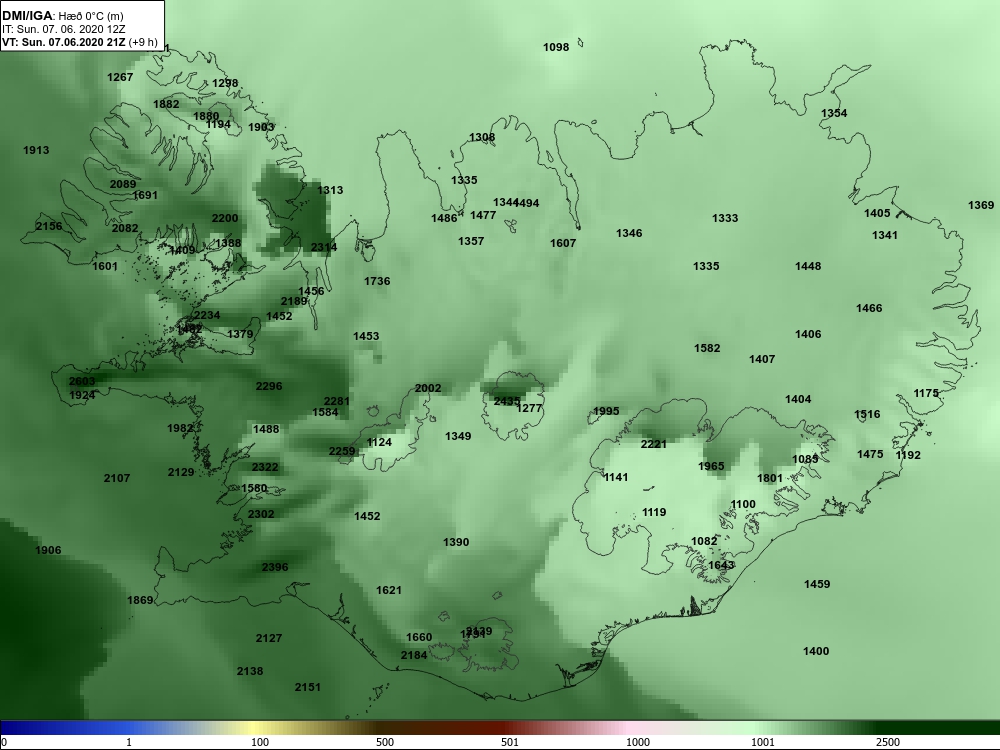The image size is (1000, 750).
Task: Click the 1333 value
Action: tap(725, 218)
